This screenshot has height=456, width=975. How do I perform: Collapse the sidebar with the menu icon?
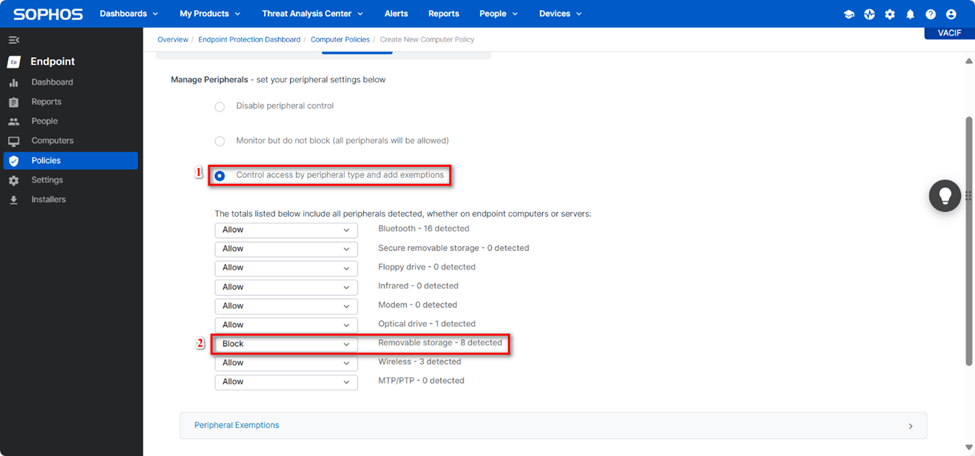click(13, 40)
